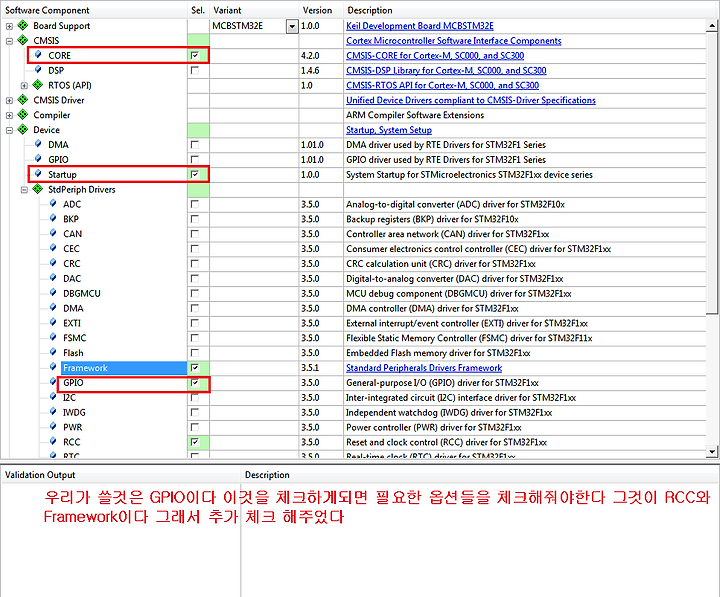Click the Validation Output column header

[120, 475]
